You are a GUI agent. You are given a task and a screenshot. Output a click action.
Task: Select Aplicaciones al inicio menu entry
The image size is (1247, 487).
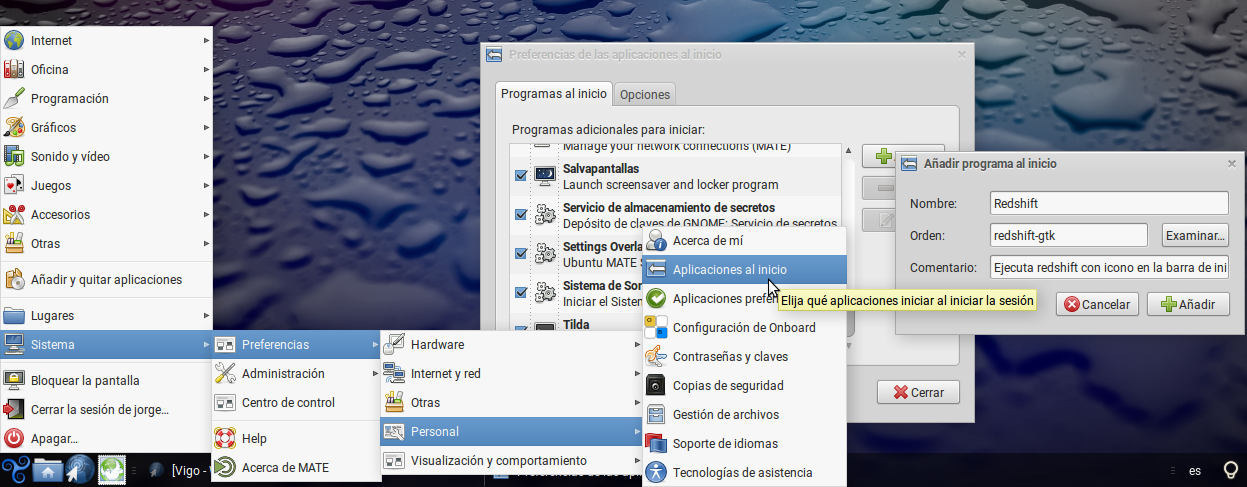coord(729,270)
